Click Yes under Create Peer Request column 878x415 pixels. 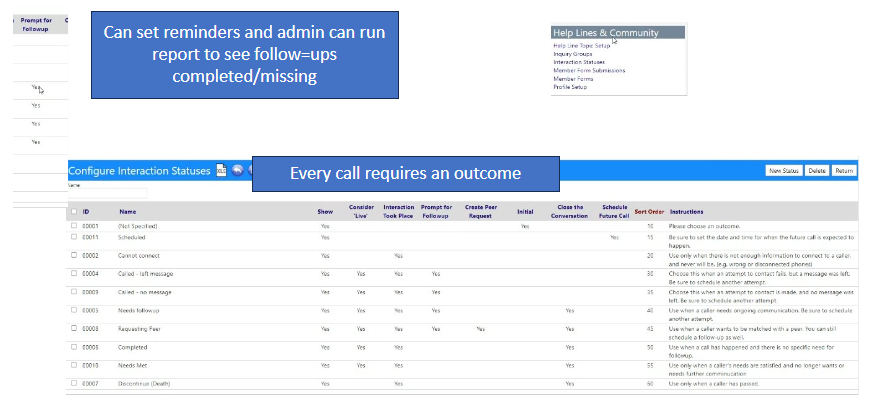(480, 329)
